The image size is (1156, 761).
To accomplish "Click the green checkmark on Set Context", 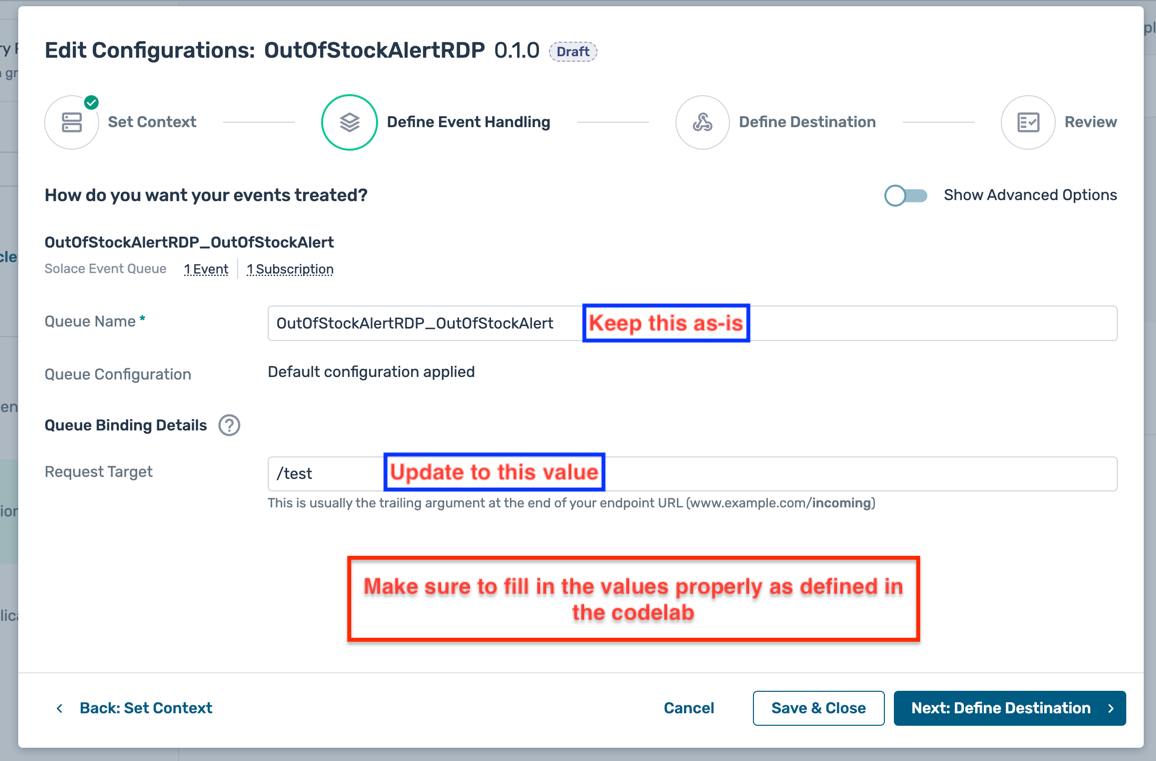I will click(x=91, y=102).
